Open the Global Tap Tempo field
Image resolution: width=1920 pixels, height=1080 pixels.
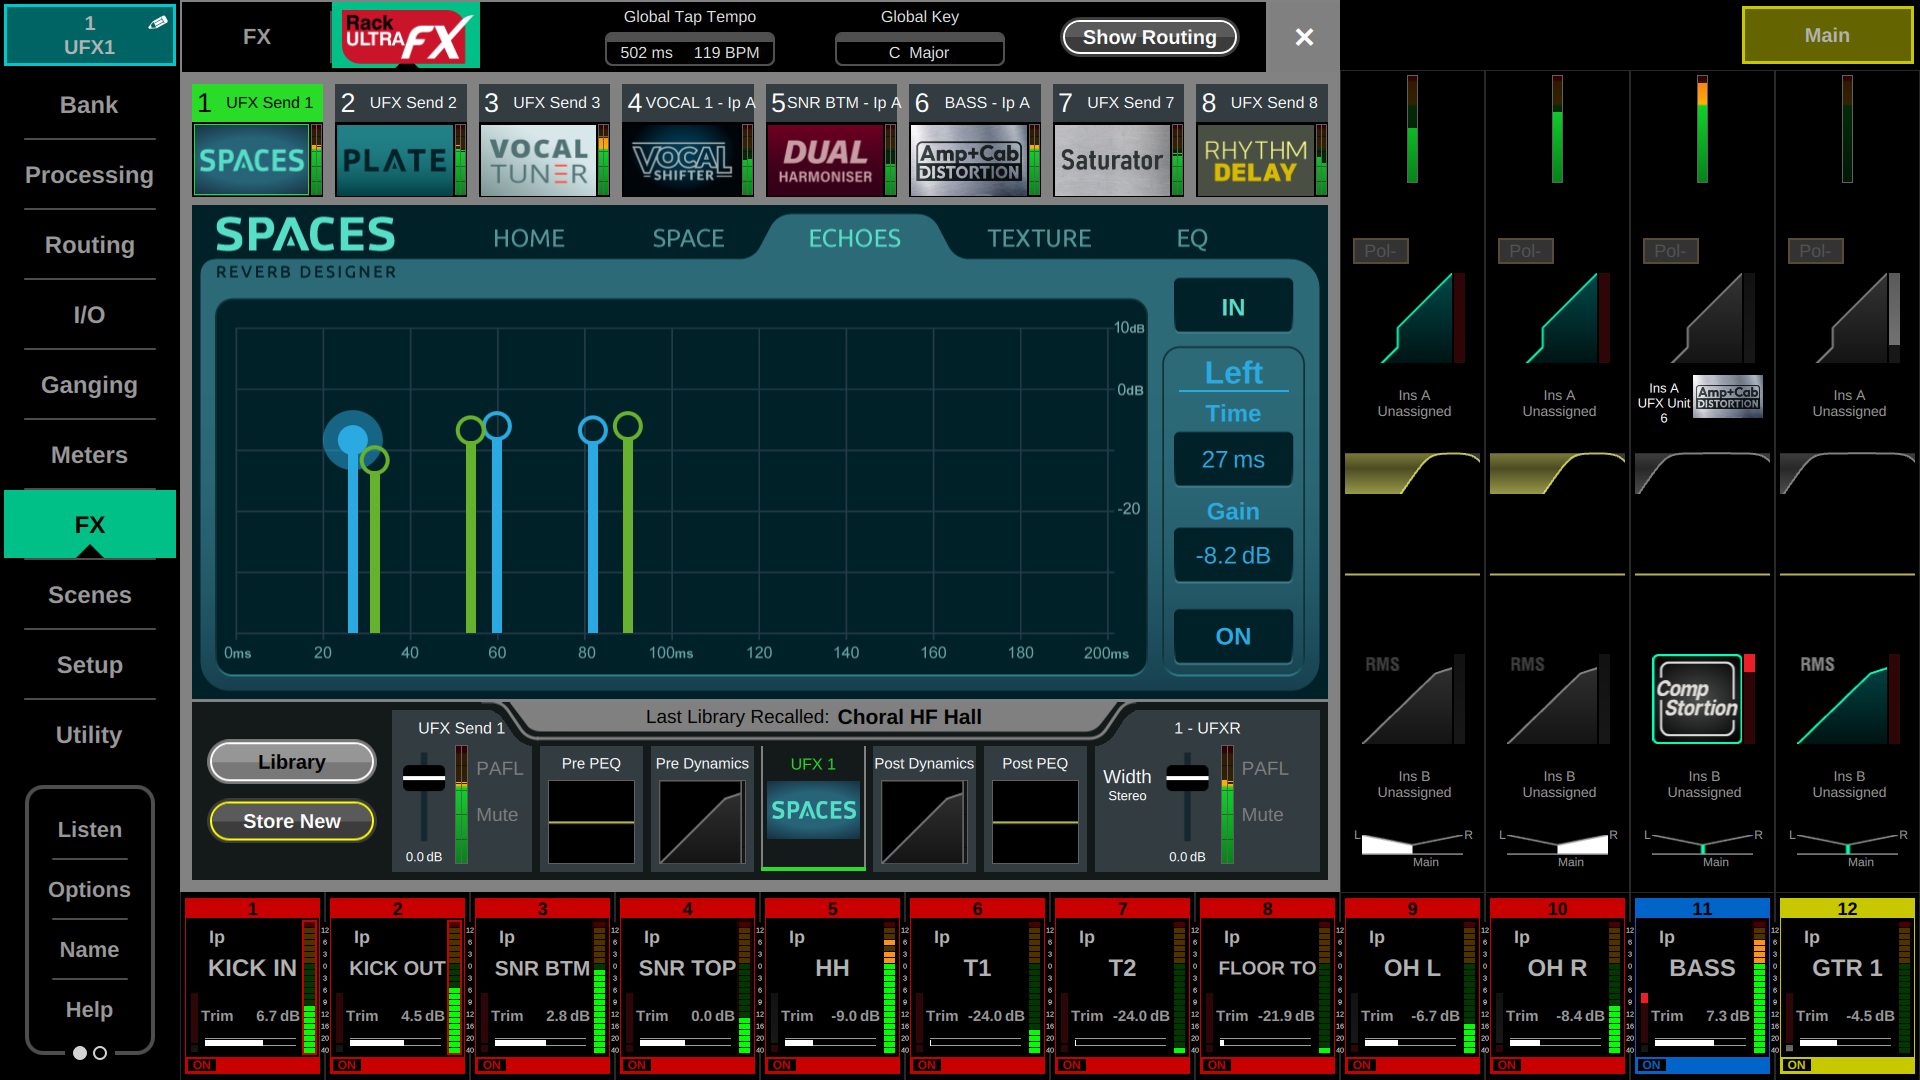689,52
